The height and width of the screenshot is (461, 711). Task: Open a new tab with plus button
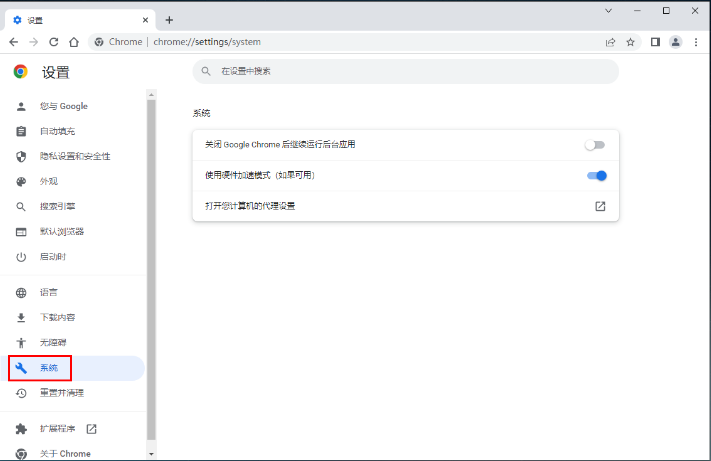pyautogui.click(x=169, y=20)
